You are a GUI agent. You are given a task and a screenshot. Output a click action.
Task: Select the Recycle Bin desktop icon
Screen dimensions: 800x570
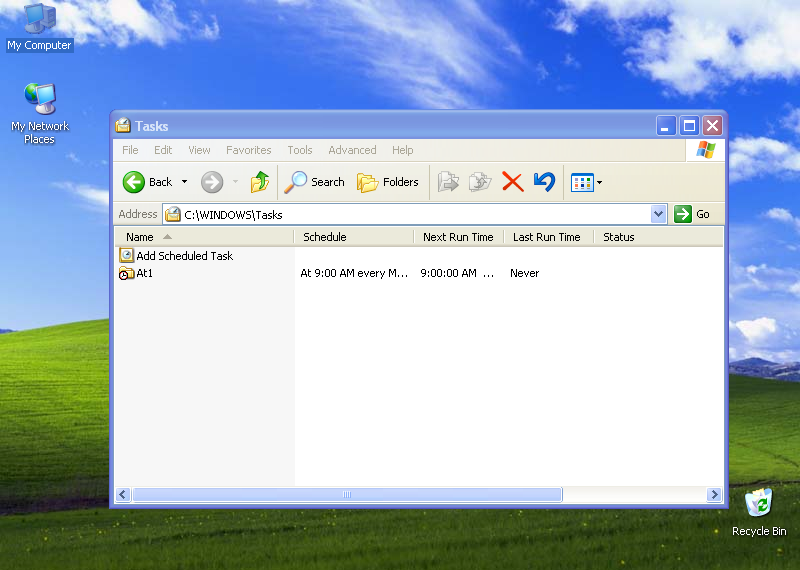759,512
